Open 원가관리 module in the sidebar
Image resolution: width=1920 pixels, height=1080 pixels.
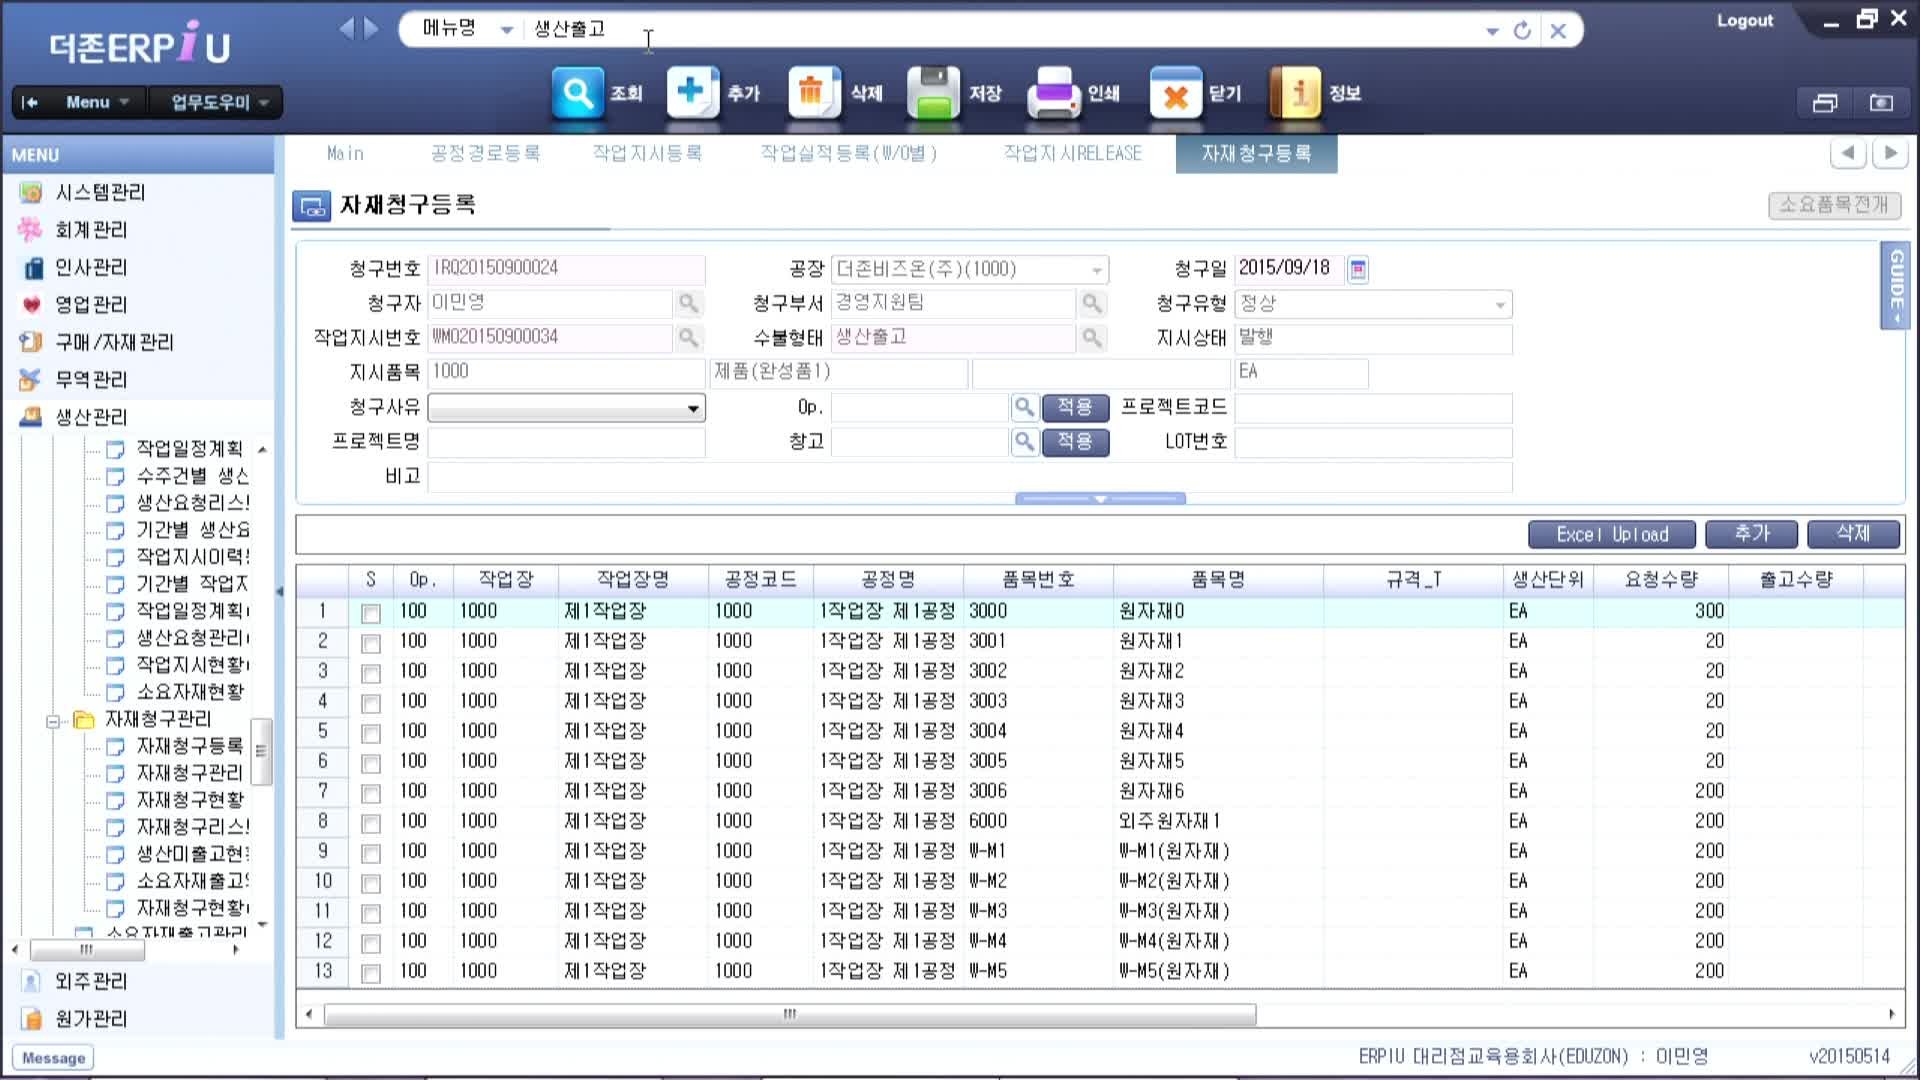[91, 1019]
